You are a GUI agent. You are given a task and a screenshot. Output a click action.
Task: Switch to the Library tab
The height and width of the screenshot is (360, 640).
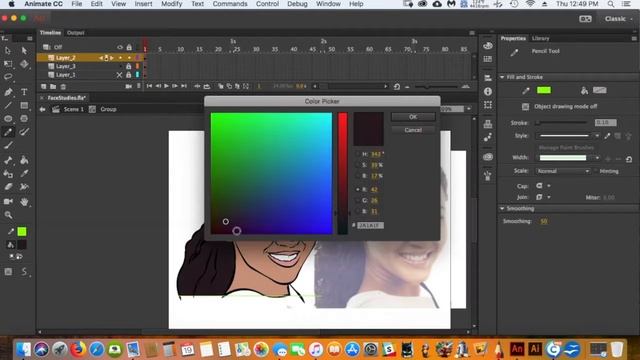540,38
